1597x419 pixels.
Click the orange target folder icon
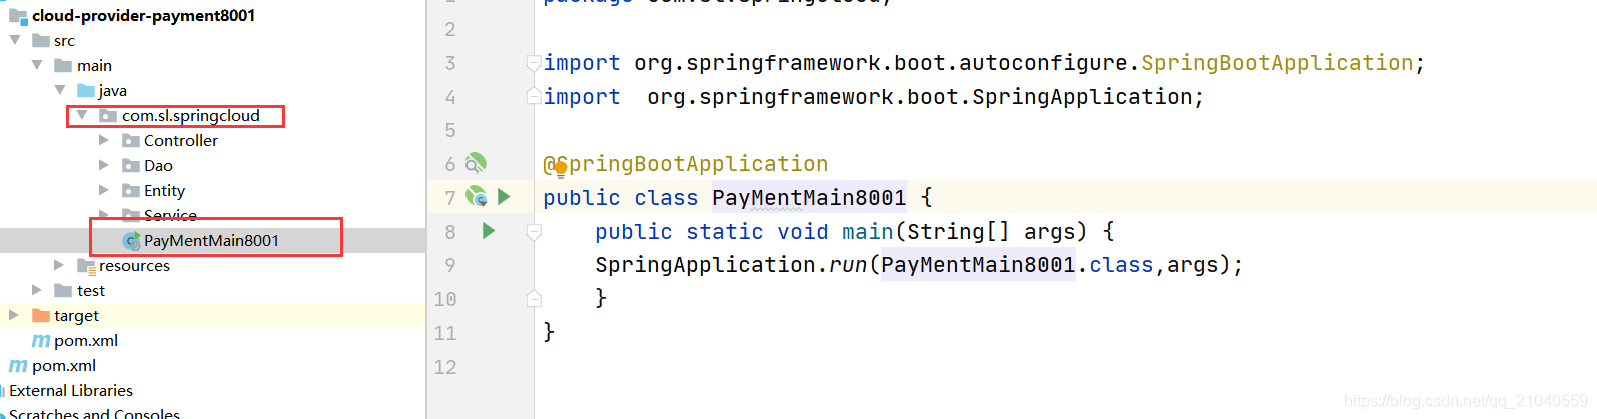pos(41,315)
